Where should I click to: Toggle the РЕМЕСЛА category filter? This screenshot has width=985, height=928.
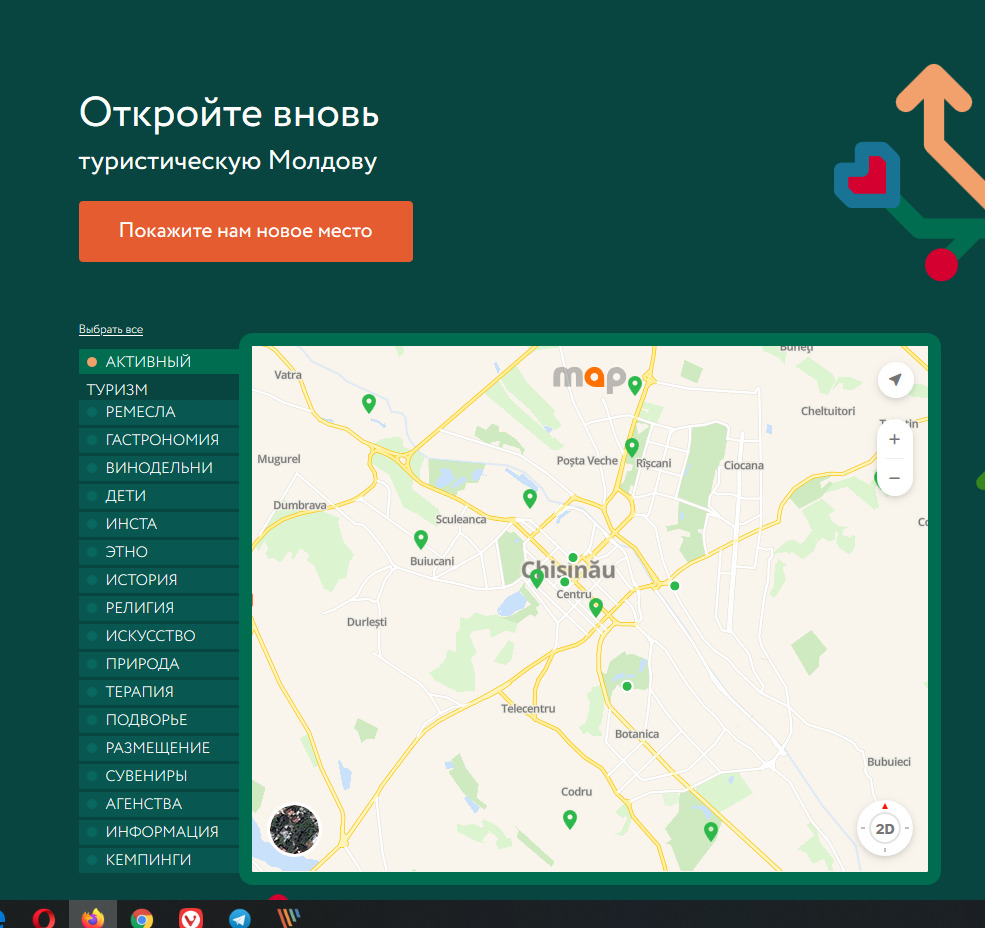(159, 412)
